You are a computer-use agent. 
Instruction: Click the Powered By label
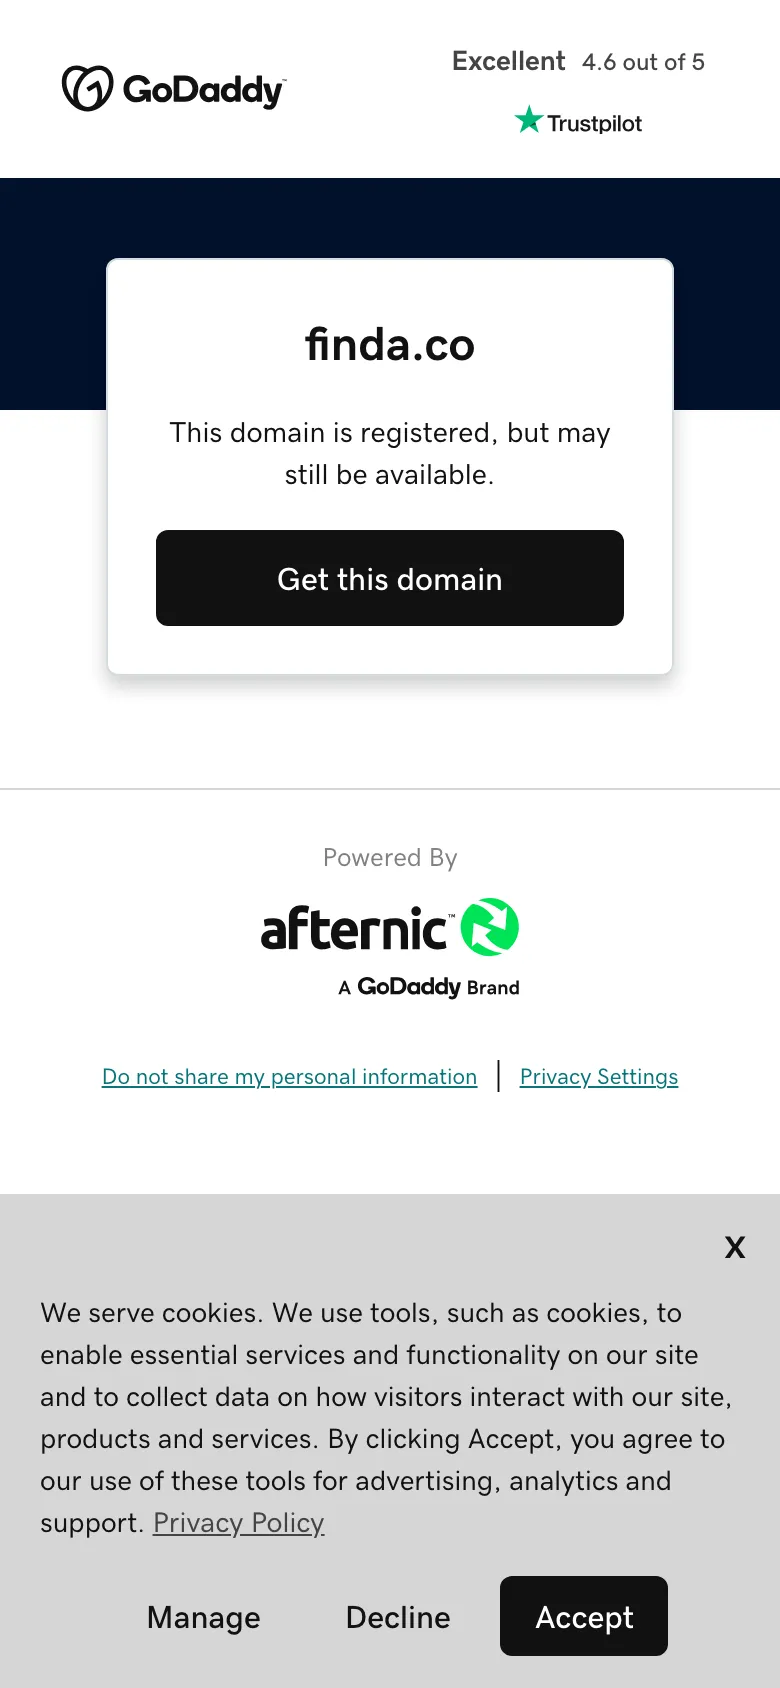[x=390, y=858]
